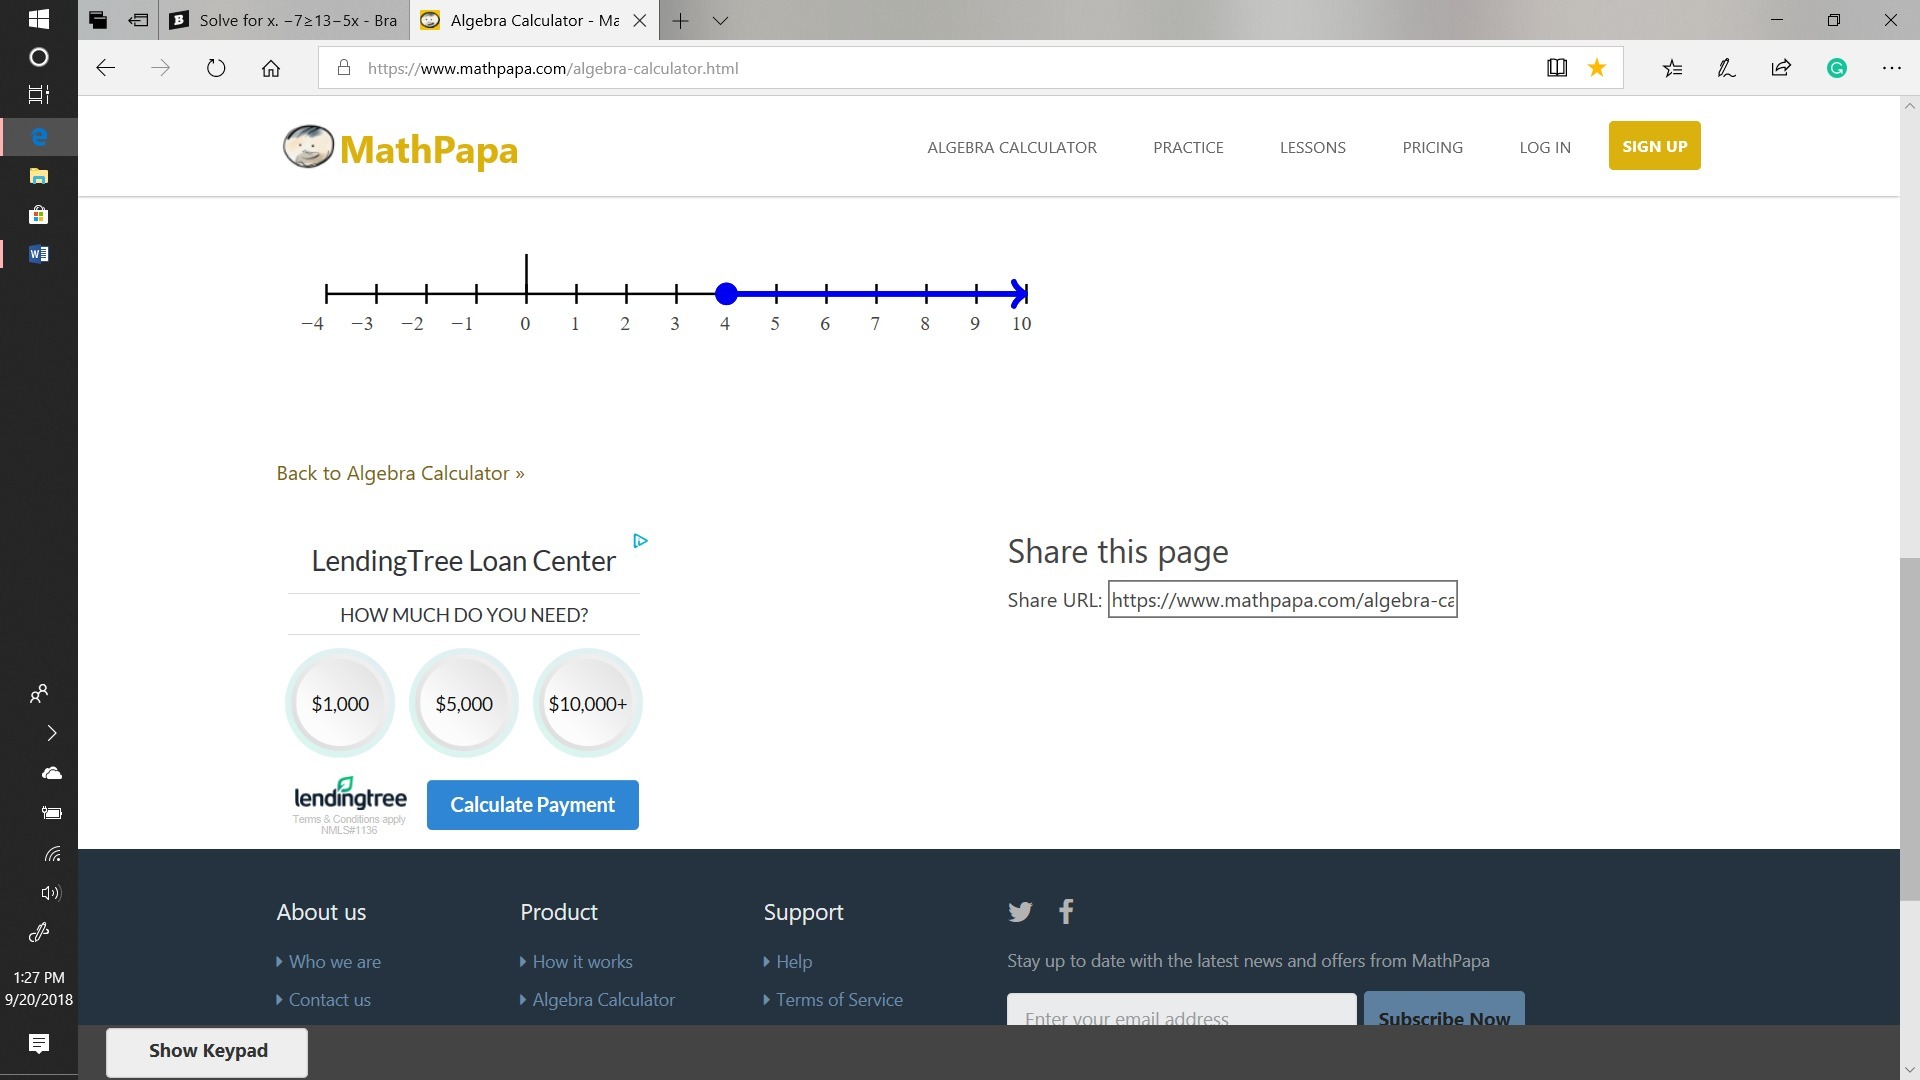Viewport: 1920px width, 1080px height.
Task: Refresh the page
Action: click(216, 68)
